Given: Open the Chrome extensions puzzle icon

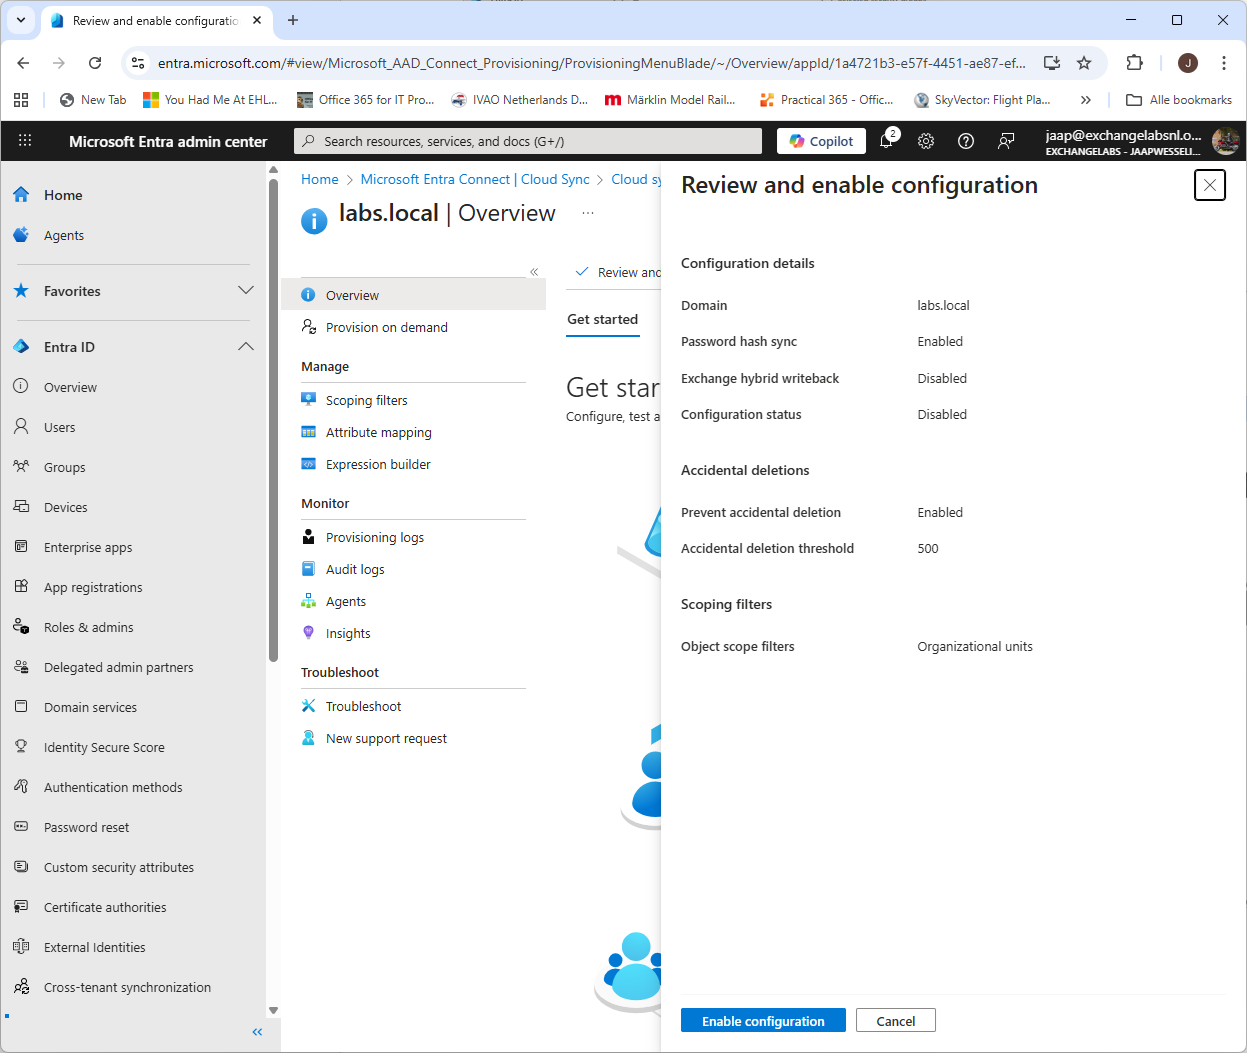Looking at the screenshot, I should (x=1134, y=63).
